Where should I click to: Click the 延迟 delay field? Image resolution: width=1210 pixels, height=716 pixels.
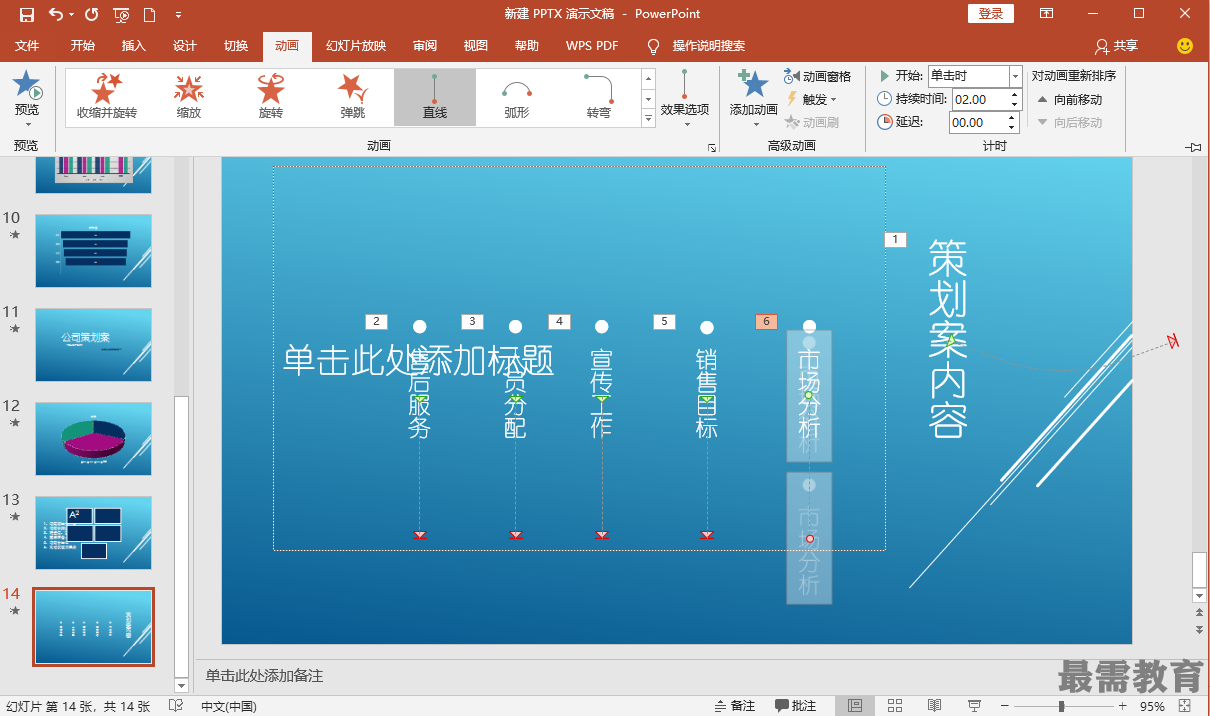pos(977,122)
